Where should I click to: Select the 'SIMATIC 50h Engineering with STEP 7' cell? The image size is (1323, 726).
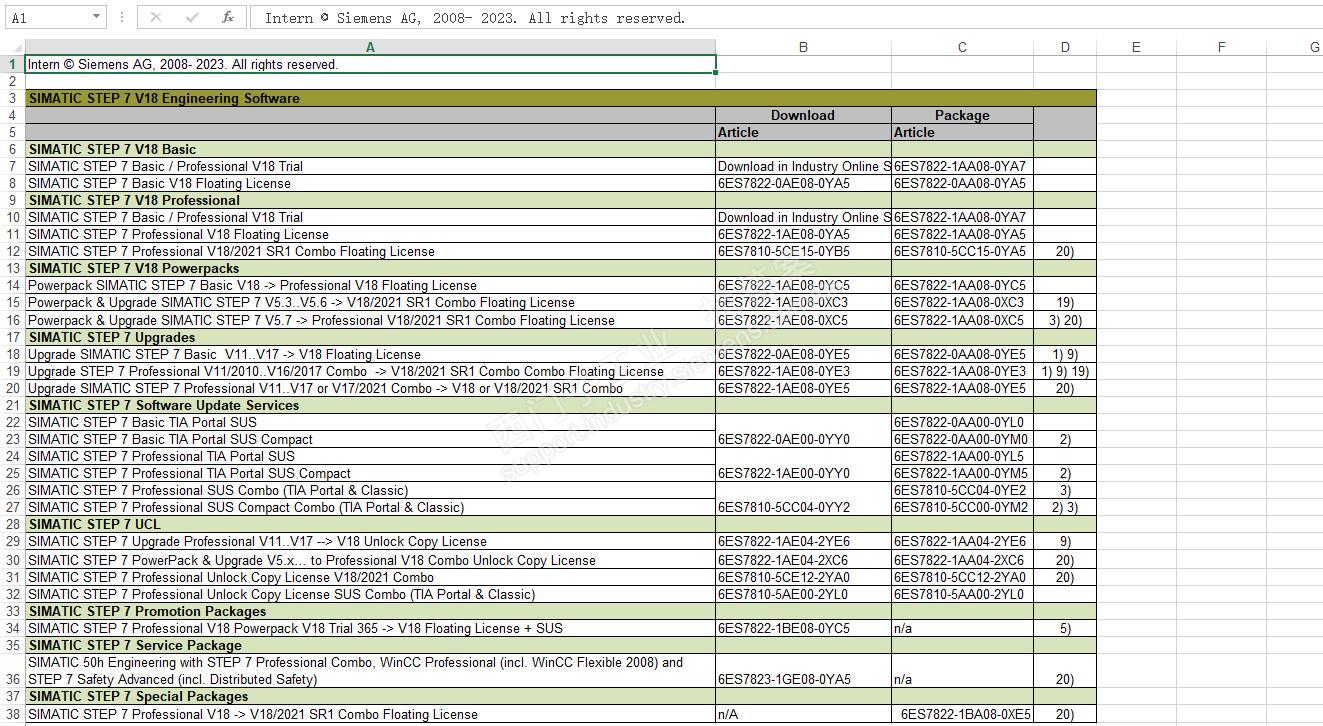(x=370, y=670)
